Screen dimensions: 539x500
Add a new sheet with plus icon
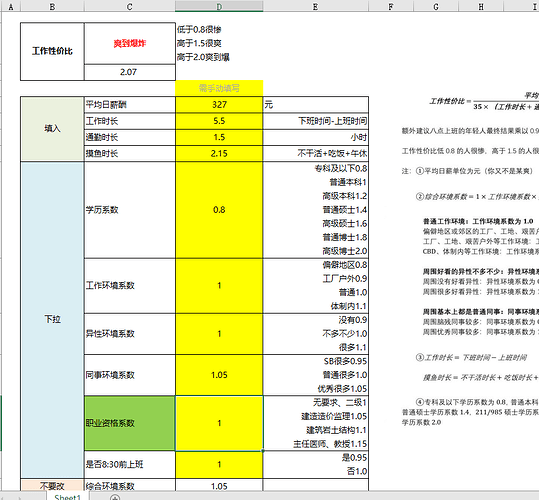[x=115, y=497]
